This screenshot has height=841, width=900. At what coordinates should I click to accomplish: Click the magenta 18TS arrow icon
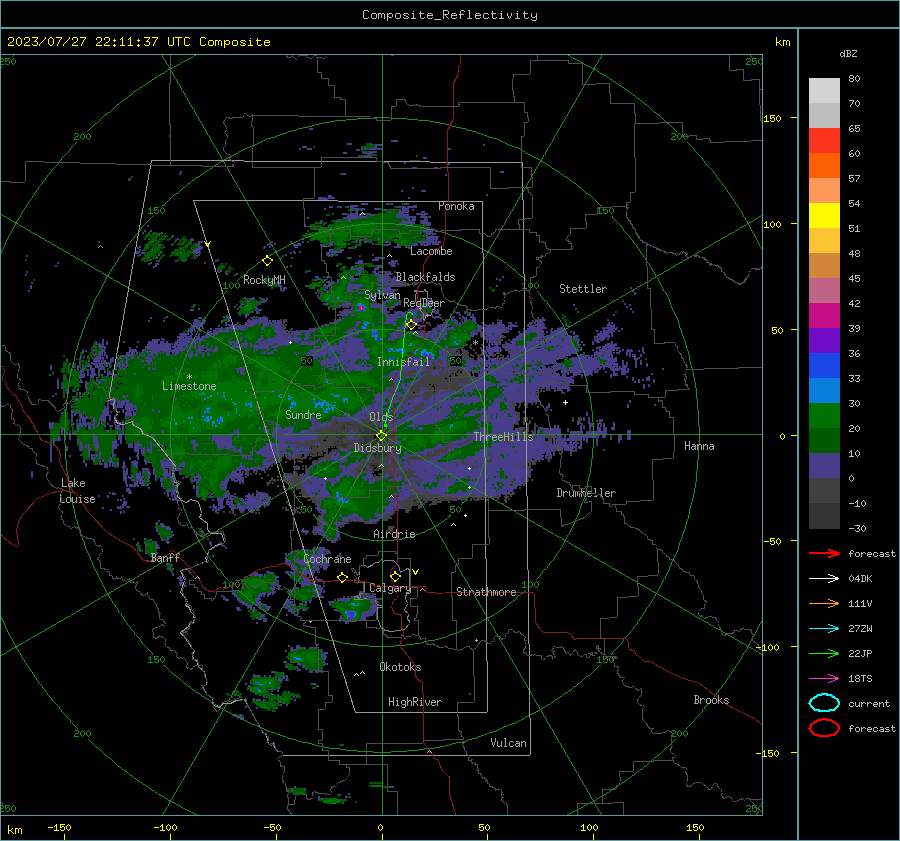(x=824, y=679)
